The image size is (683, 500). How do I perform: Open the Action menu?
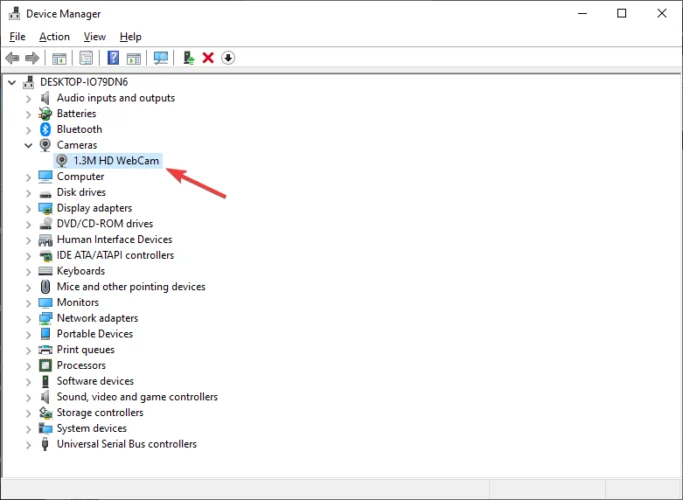(54, 37)
